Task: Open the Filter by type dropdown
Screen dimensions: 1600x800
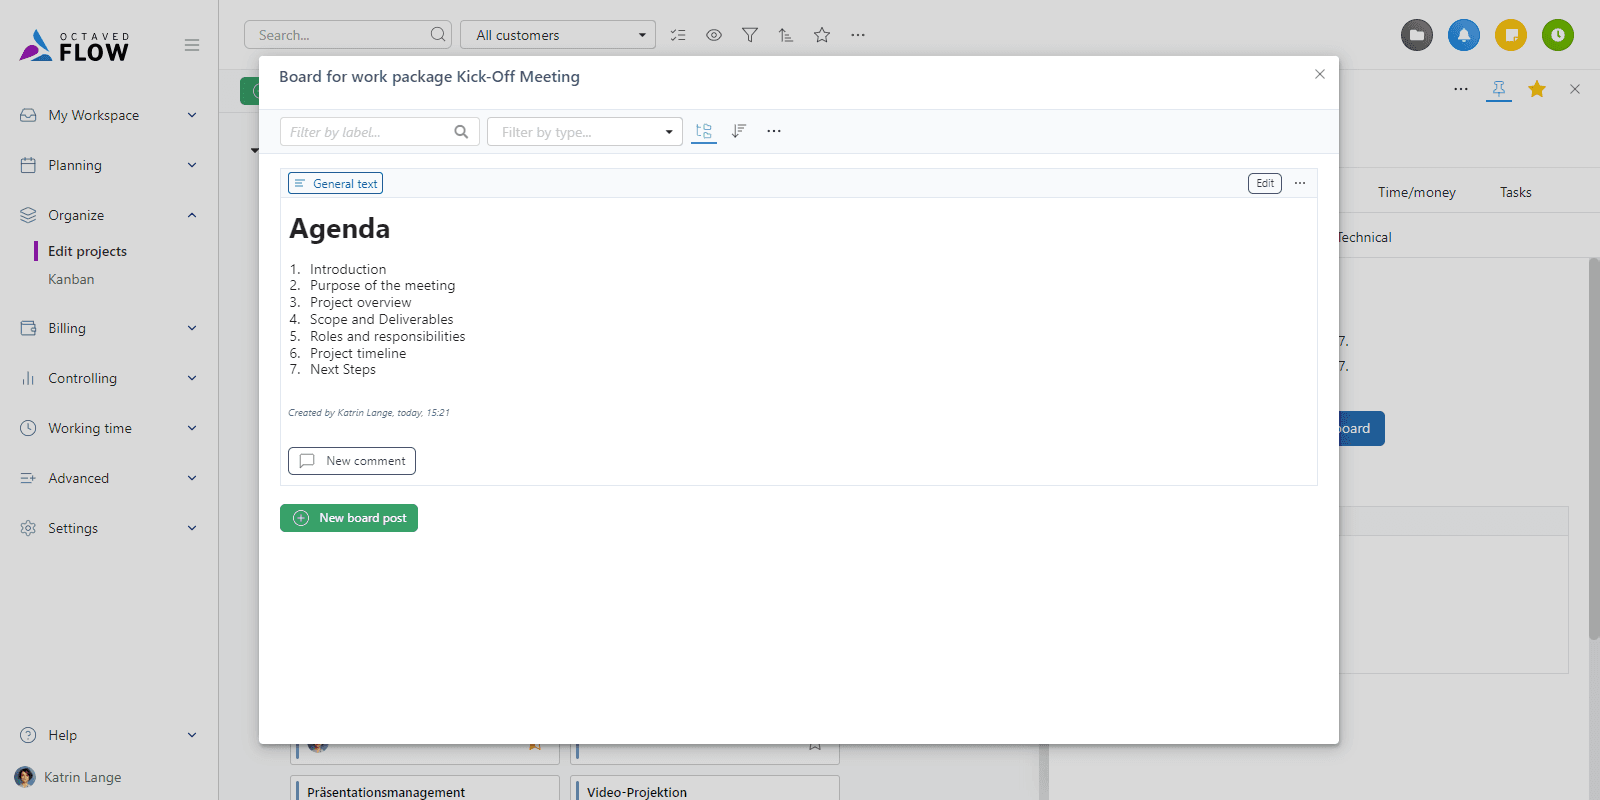Action: pos(585,132)
